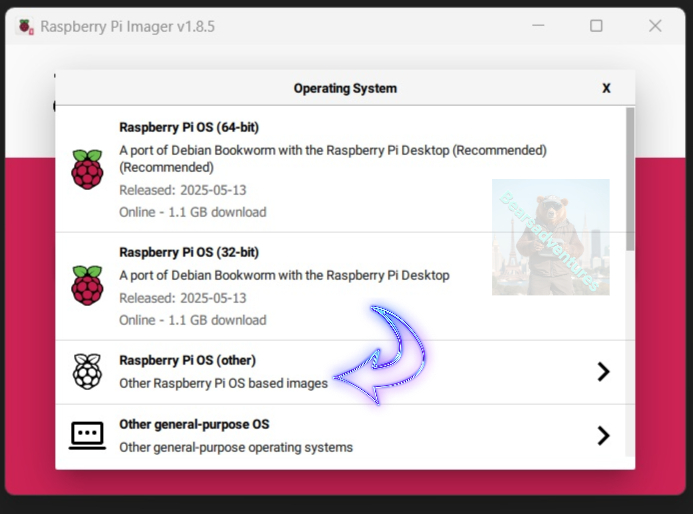Image resolution: width=693 pixels, height=514 pixels.
Task: Click the monitor icon for Other general-purpose OS
Action: point(87,435)
